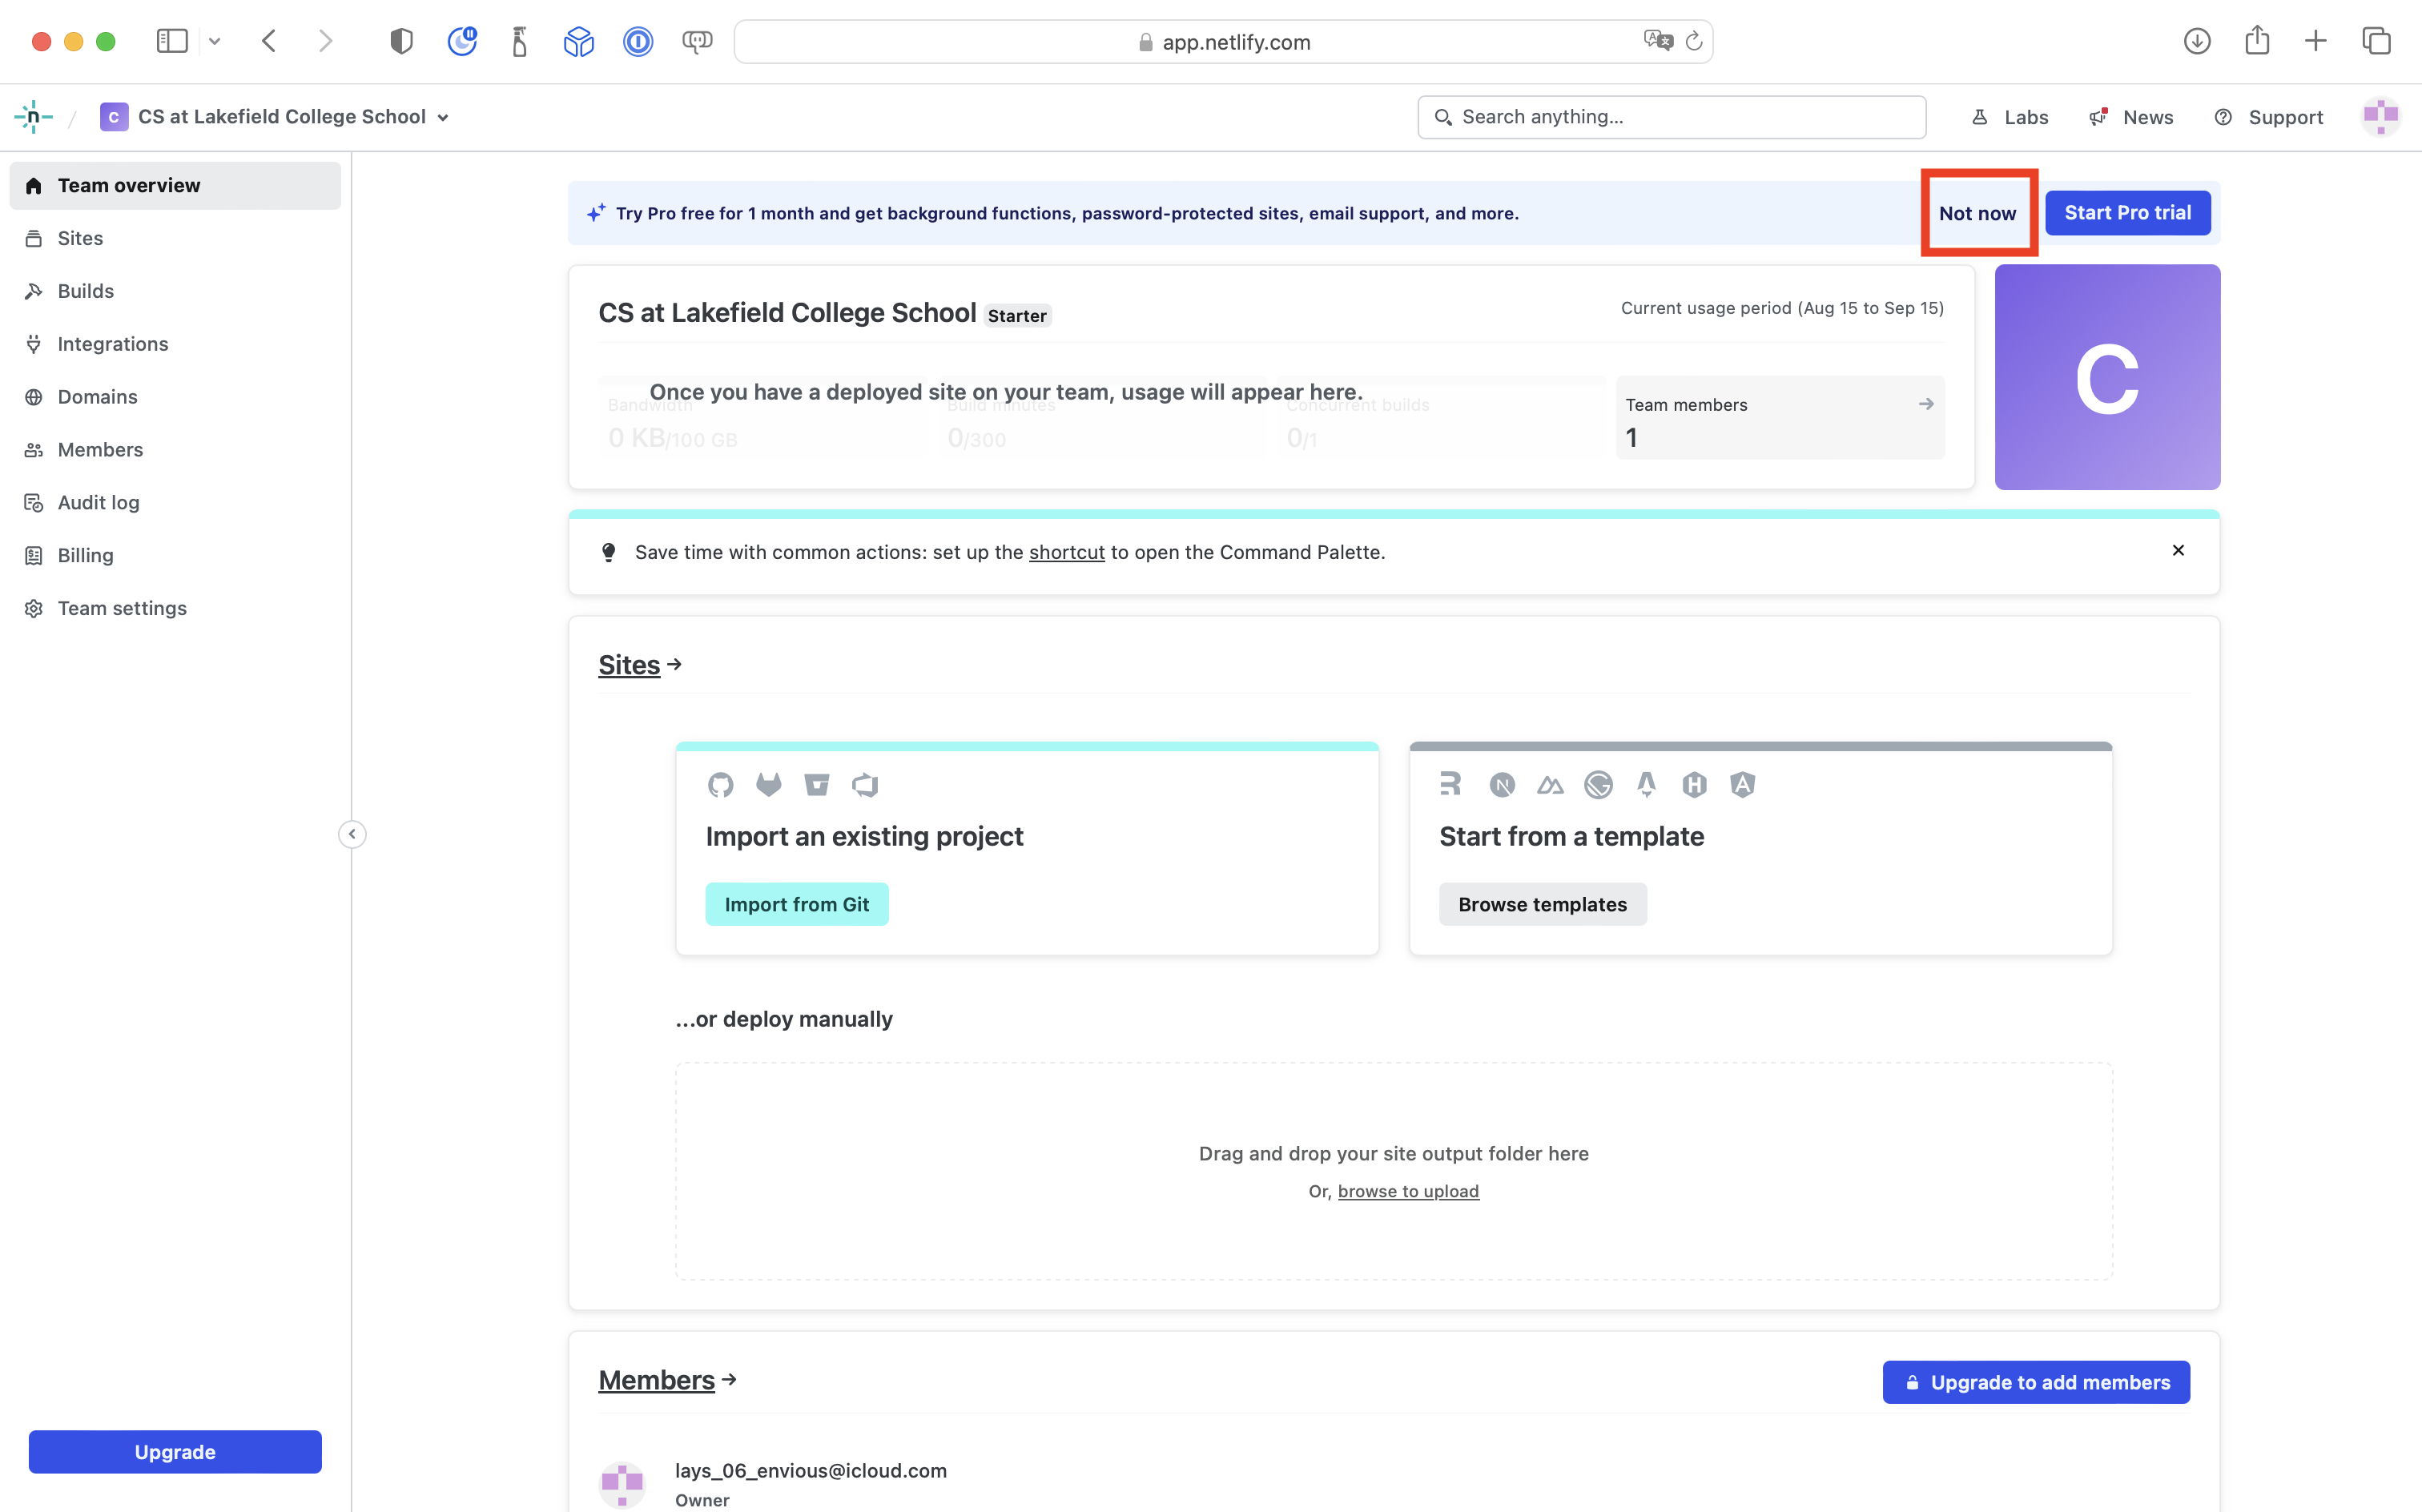Click the Netlify logo icon
Viewport: 2422px width, 1512px height.
pyautogui.click(x=33, y=117)
